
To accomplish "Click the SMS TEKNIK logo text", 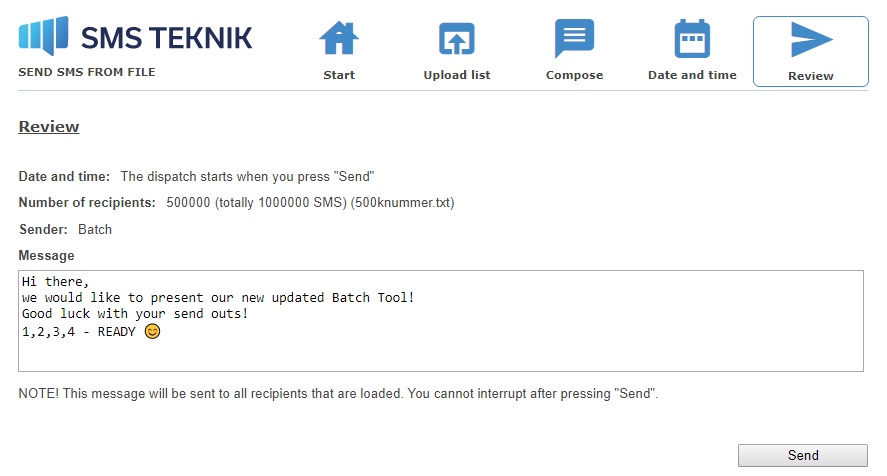I will pyautogui.click(x=167, y=38).
